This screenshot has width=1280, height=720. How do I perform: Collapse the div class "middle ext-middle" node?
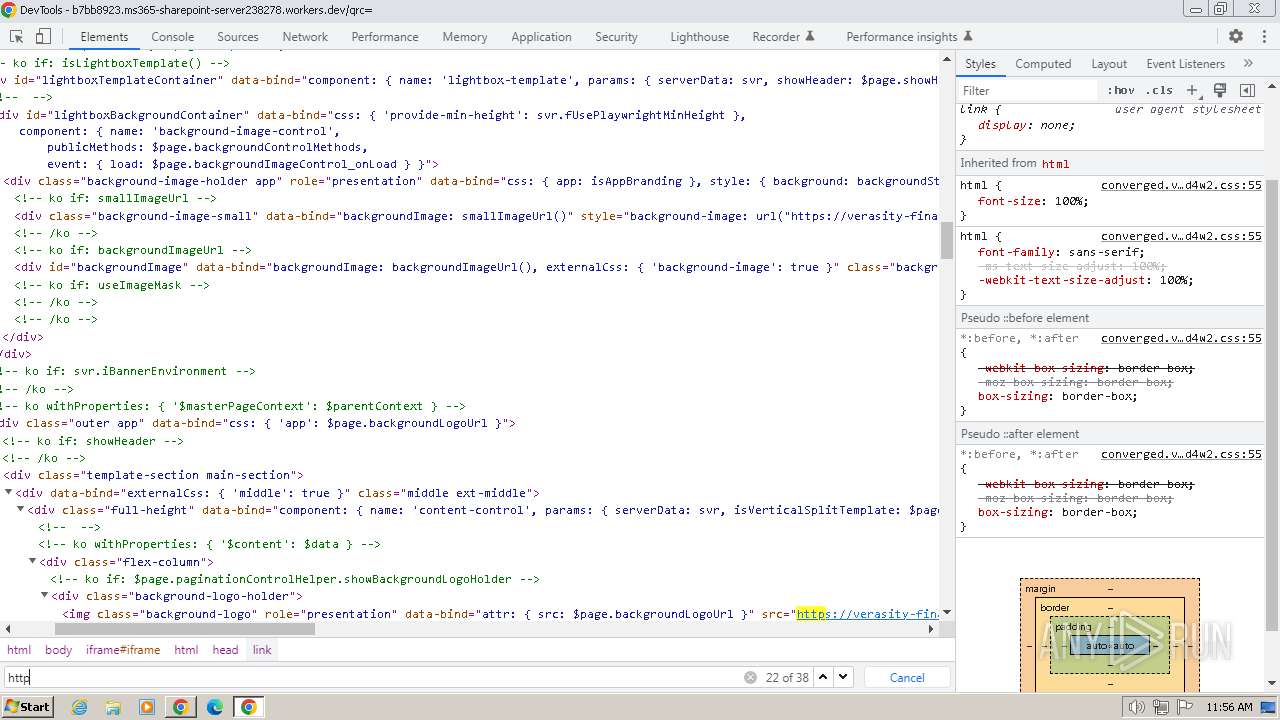tap(9, 492)
